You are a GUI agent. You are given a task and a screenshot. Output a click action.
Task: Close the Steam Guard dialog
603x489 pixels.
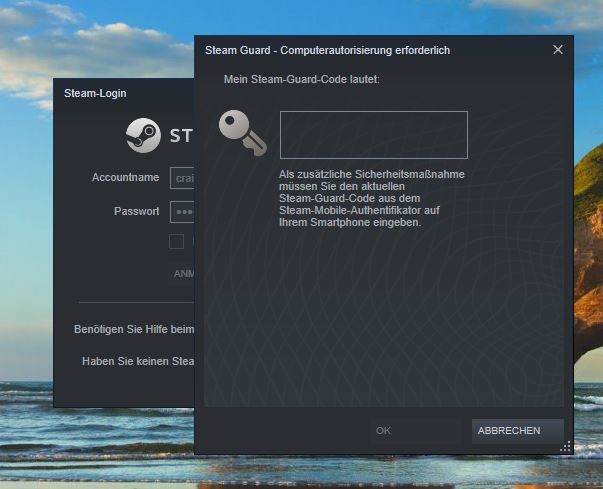click(x=558, y=50)
